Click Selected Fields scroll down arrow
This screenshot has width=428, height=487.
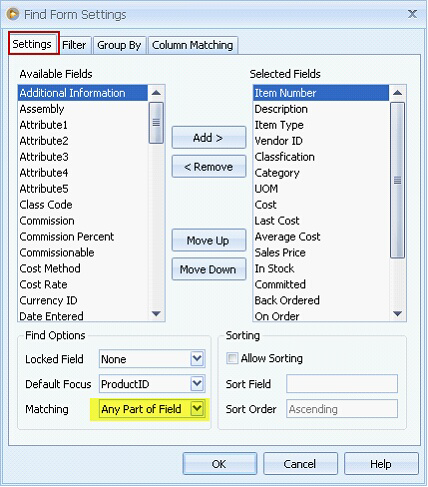tap(397, 313)
